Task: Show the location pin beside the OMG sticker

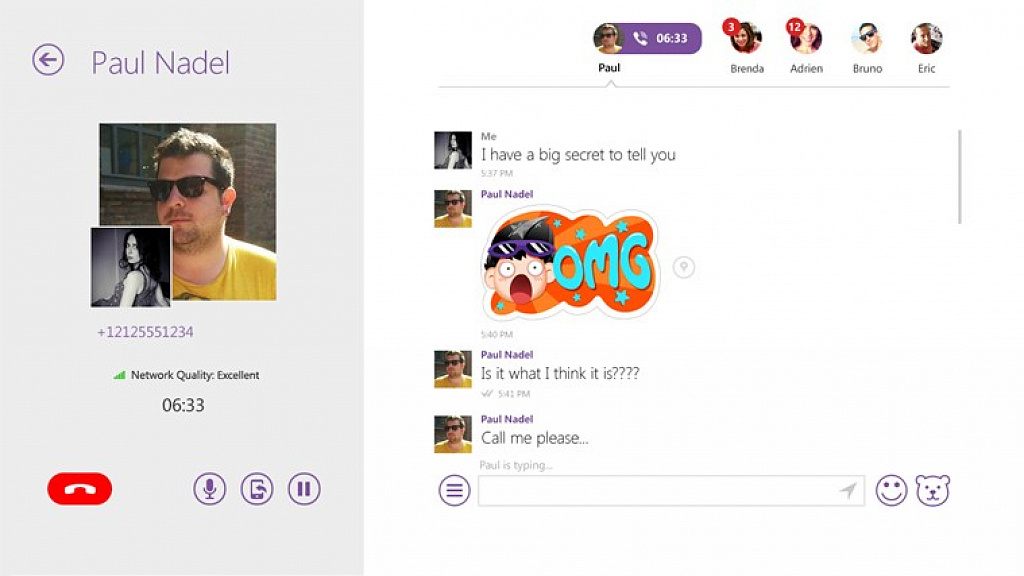Action: pos(684,266)
